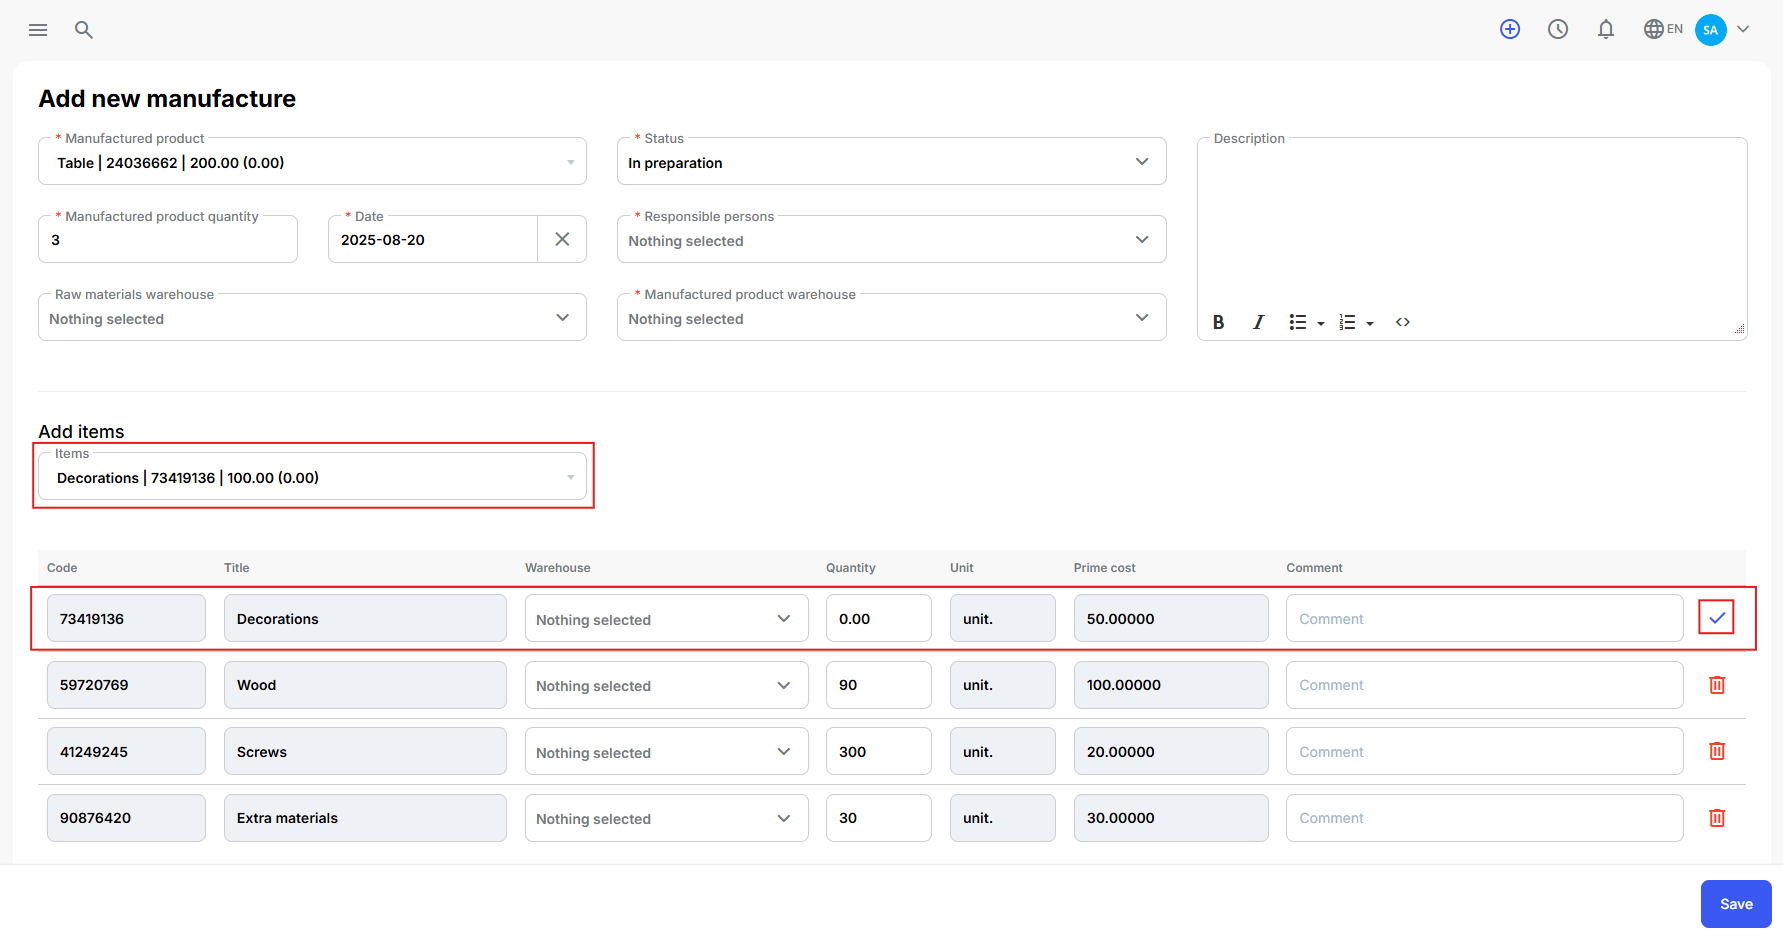Clear the date with the X icon
Image resolution: width=1783 pixels, height=938 pixels.
coord(562,239)
